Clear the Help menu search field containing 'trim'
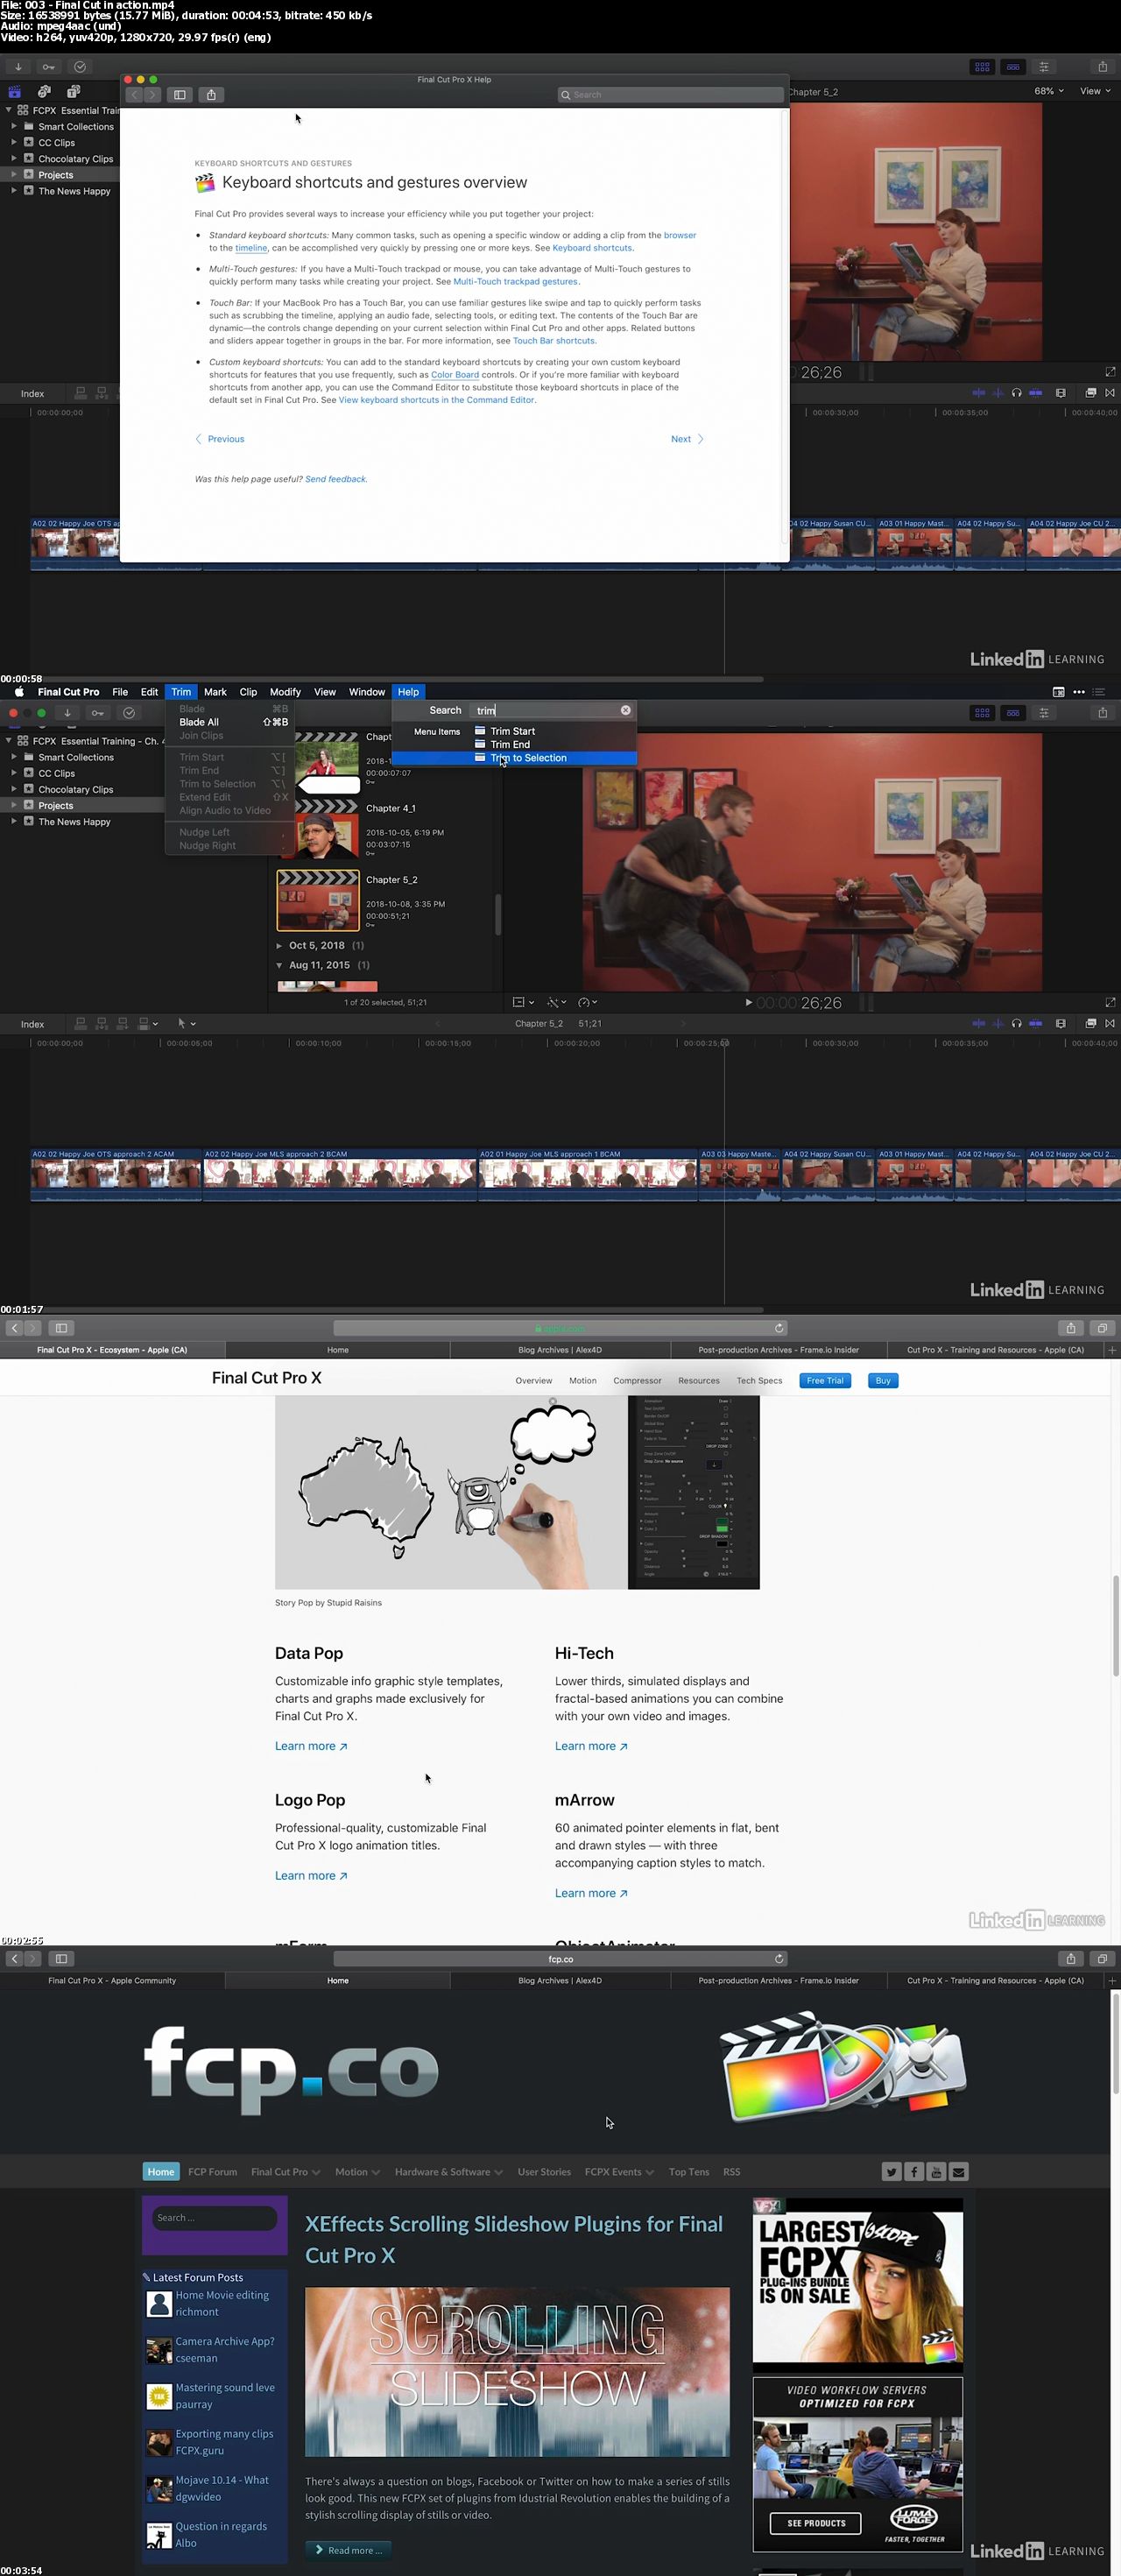 pos(626,710)
